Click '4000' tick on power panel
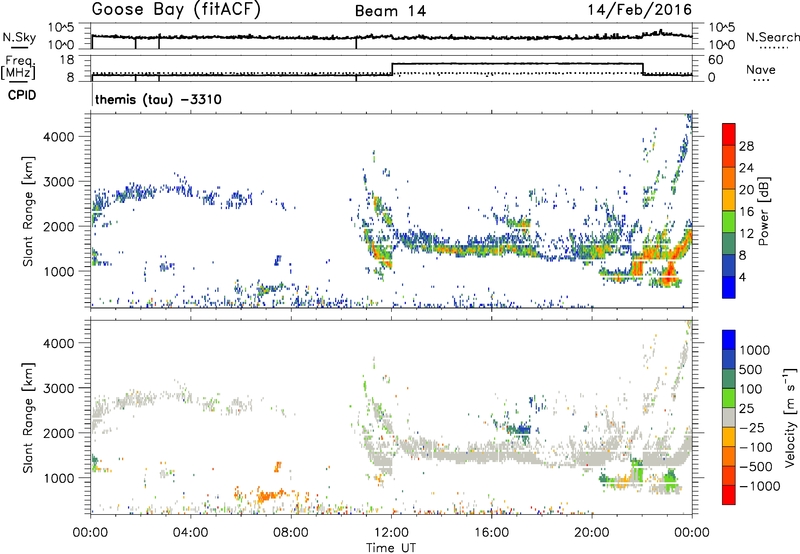This screenshot has width=800, height=554. (x=59, y=137)
